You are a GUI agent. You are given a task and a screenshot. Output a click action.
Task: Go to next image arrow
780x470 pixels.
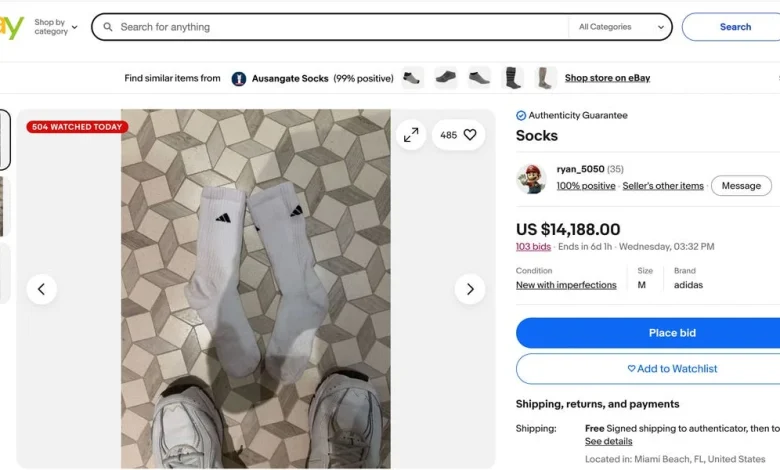[470, 289]
